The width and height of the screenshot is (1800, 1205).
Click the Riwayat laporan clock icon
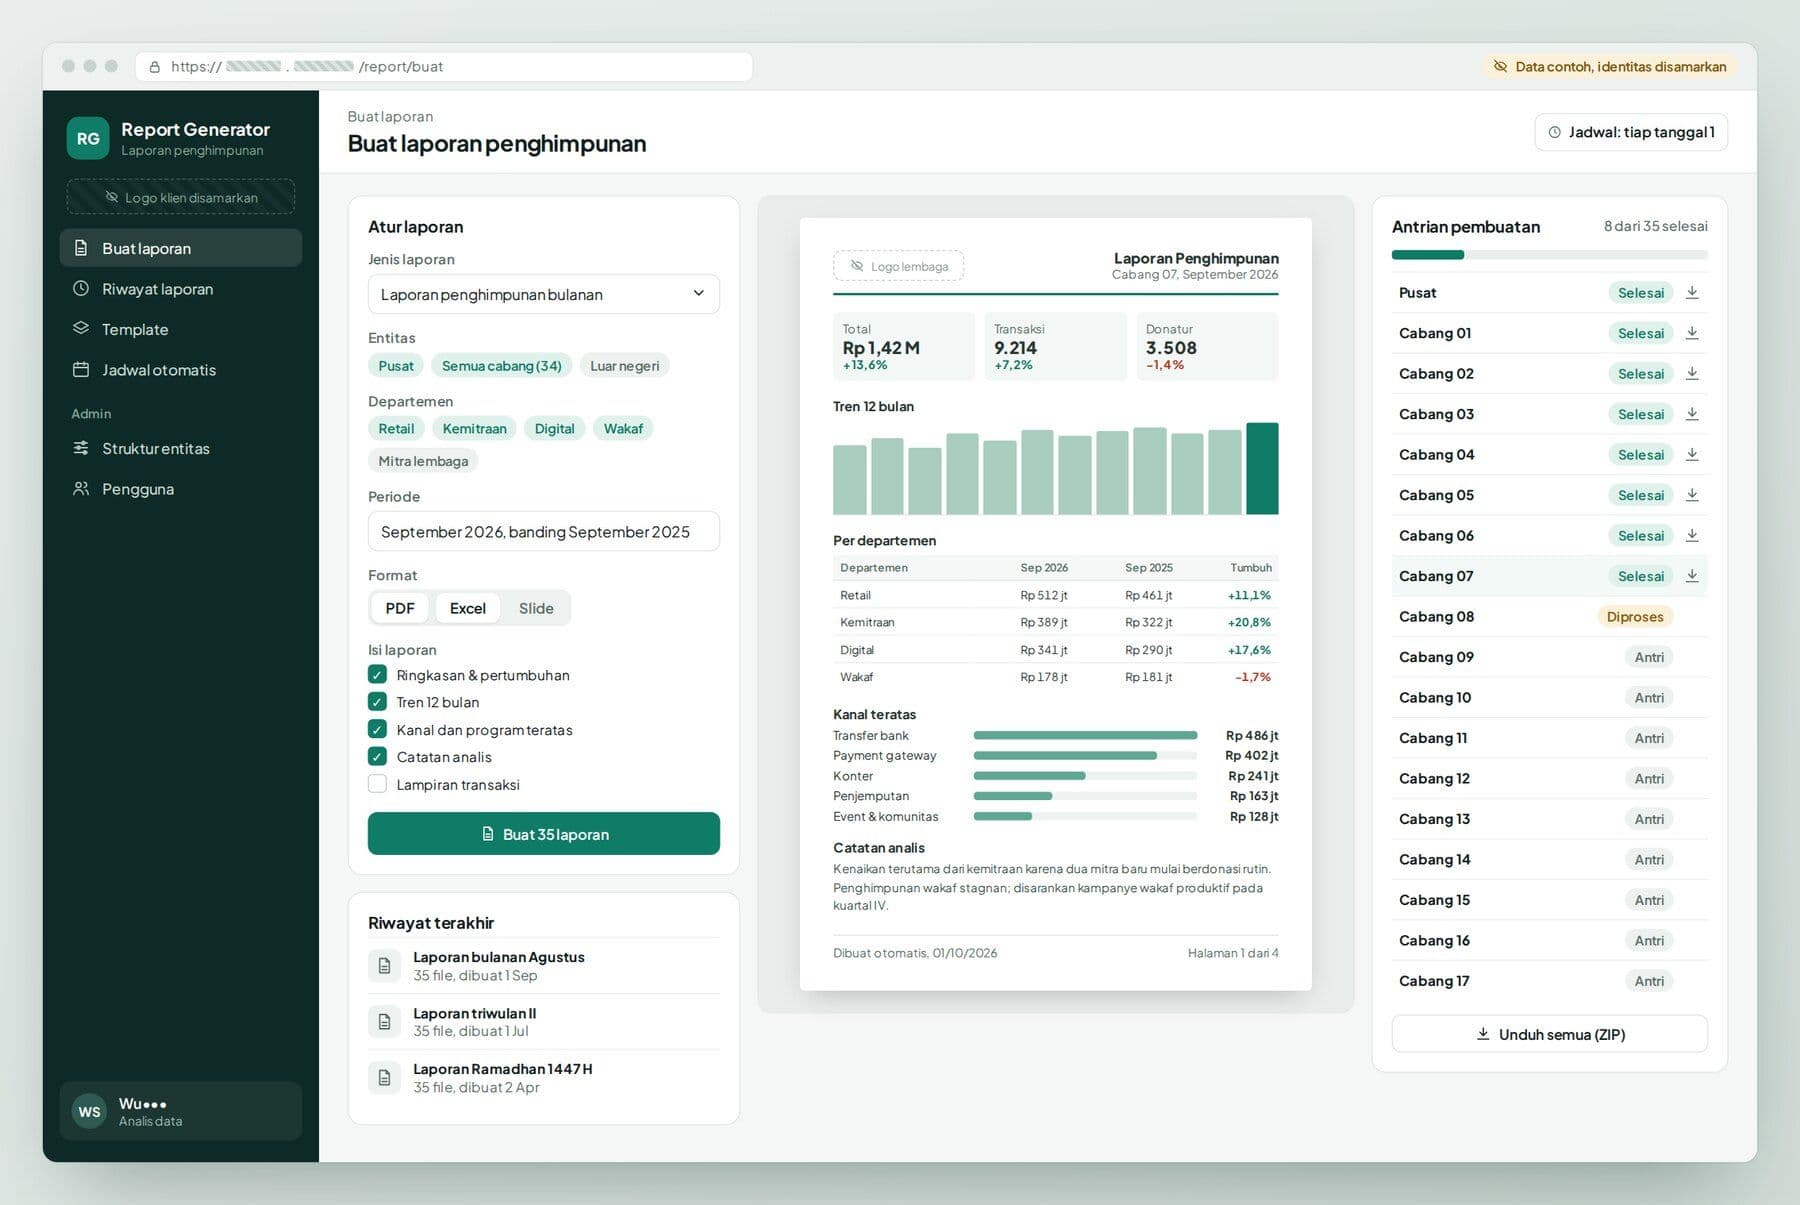coord(81,288)
